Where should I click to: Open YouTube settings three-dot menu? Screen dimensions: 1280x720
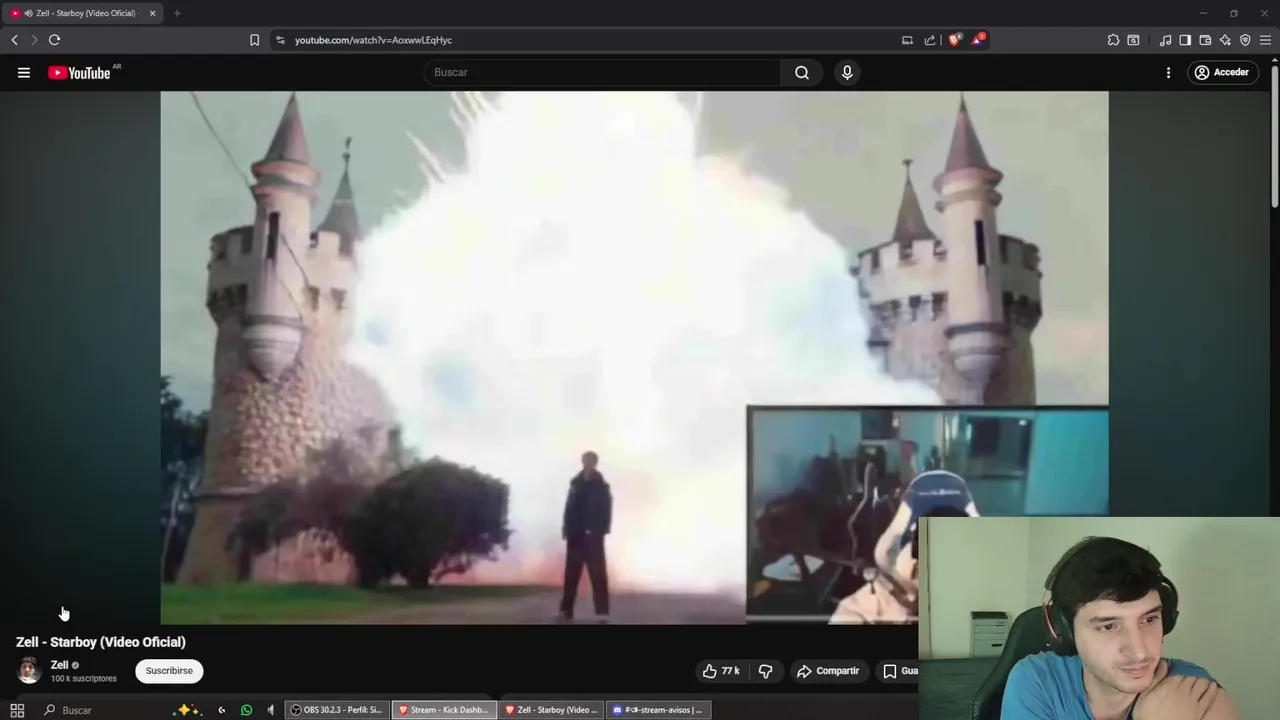[1168, 72]
